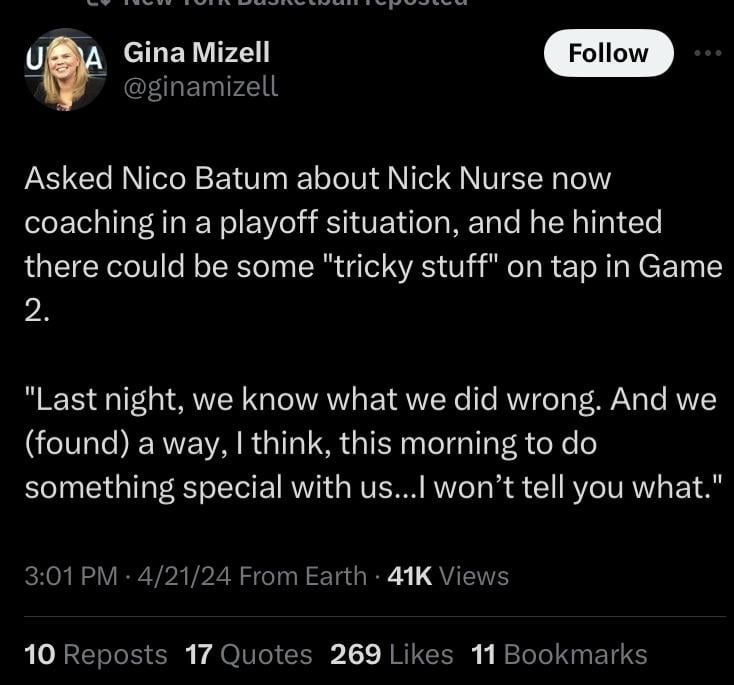Image resolution: width=734 pixels, height=685 pixels.
Task: Open the 17 Quotes list
Action: [249, 654]
